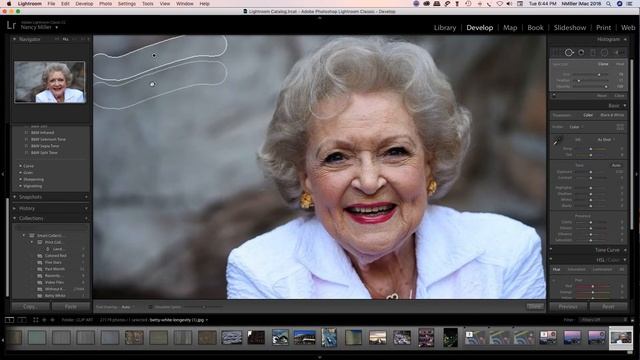Select the Radial Filter tool
The width and height of the screenshot is (640, 360).
click(x=604, y=53)
